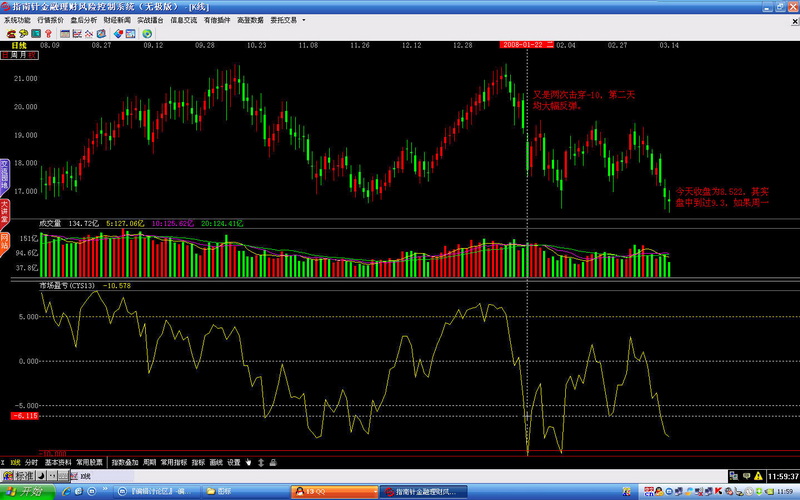Open the 盘后分析 menu

(x=84, y=19)
